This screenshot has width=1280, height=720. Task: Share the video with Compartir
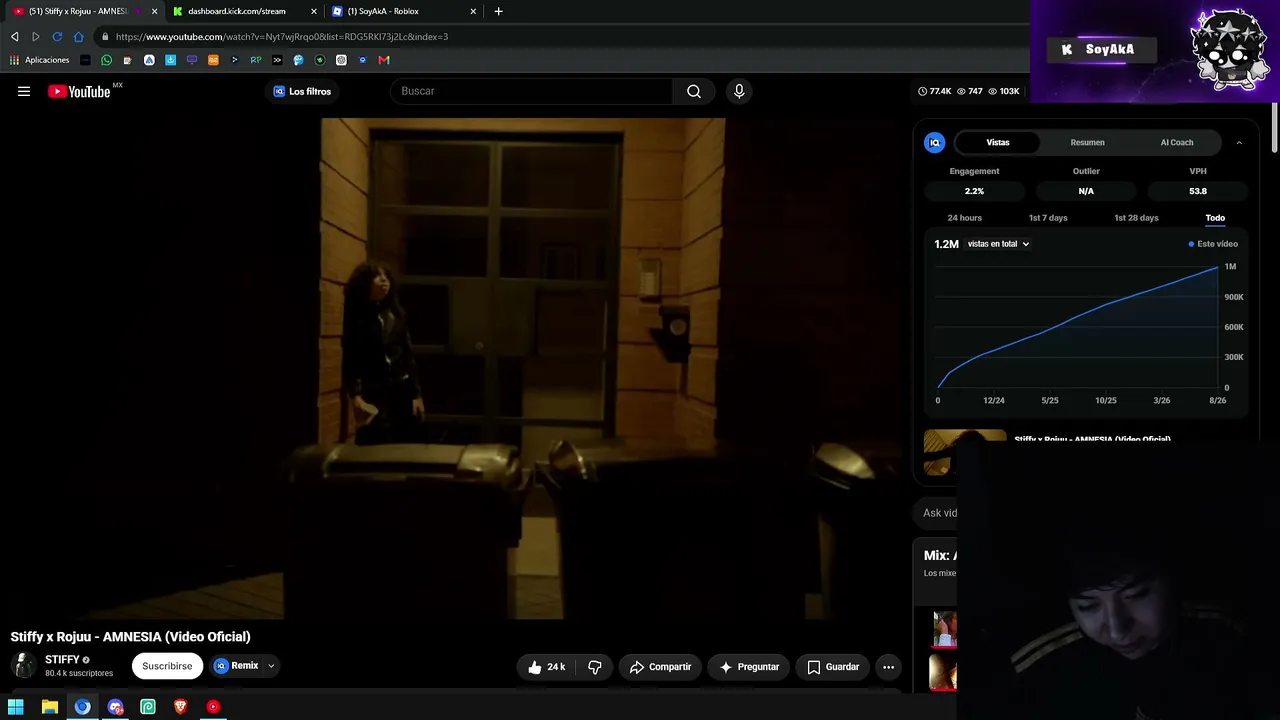[660, 667]
